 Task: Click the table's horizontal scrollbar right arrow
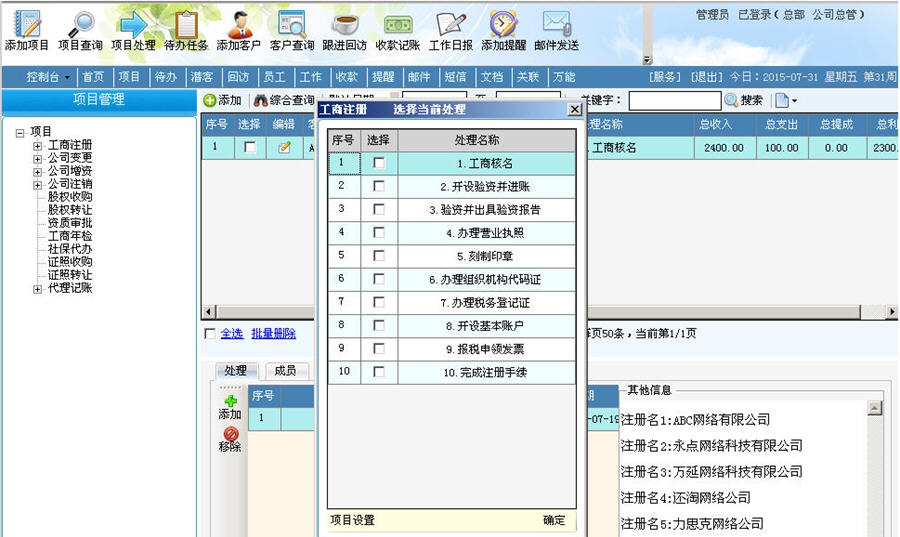pyautogui.click(x=891, y=312)
